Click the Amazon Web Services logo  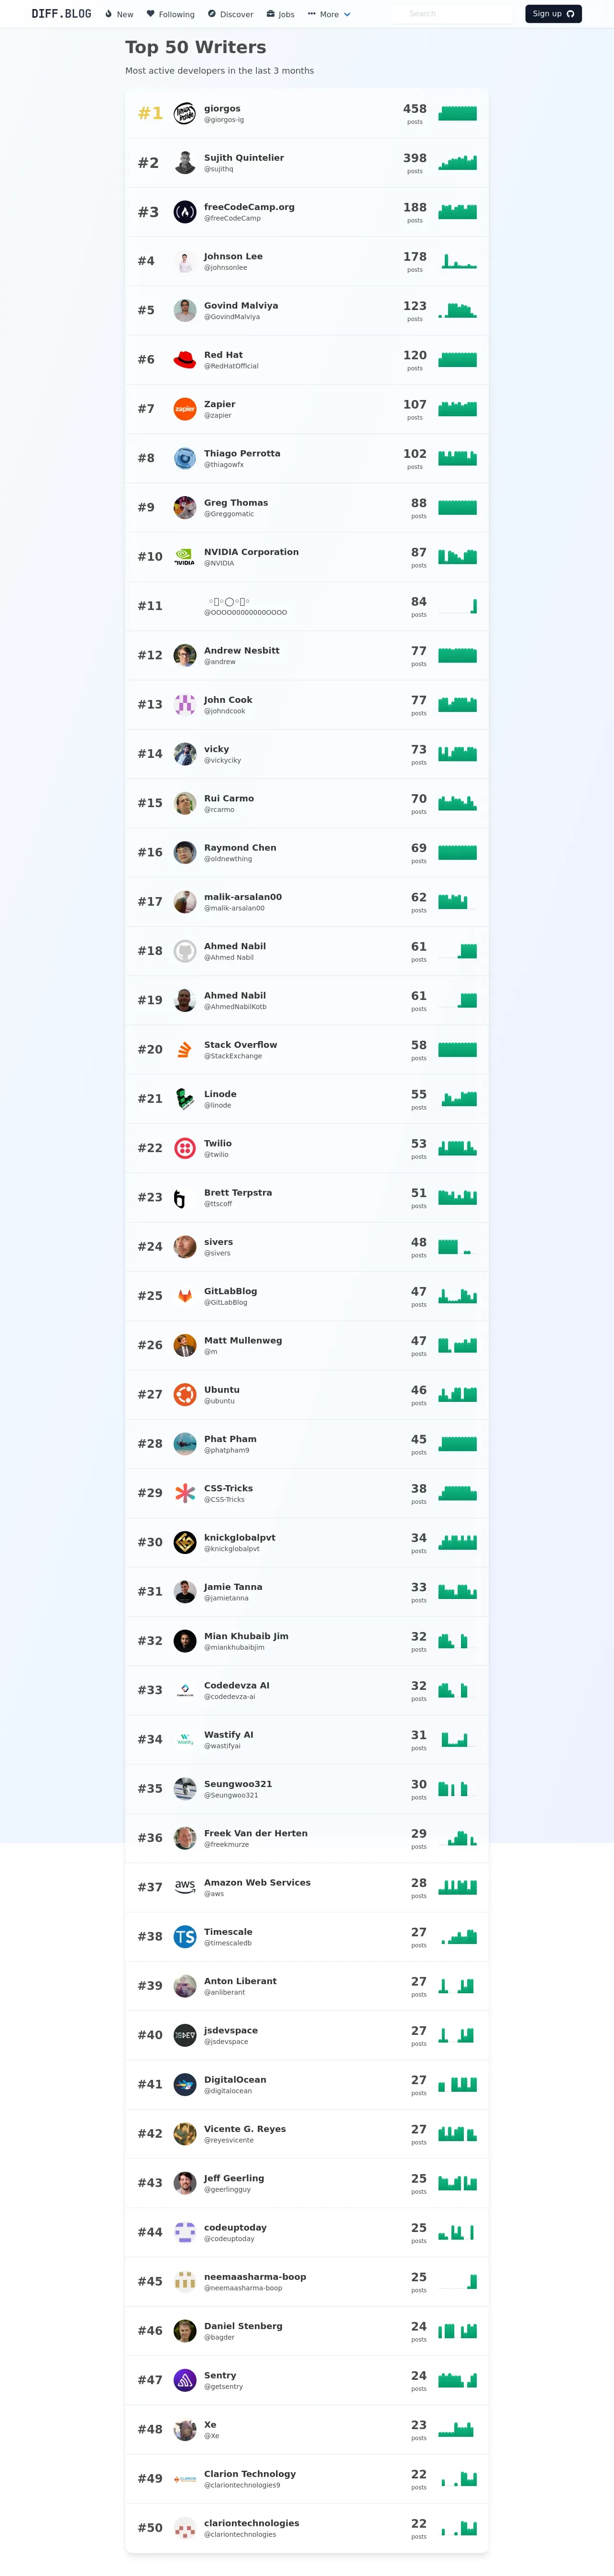(x=185, y=1887)
